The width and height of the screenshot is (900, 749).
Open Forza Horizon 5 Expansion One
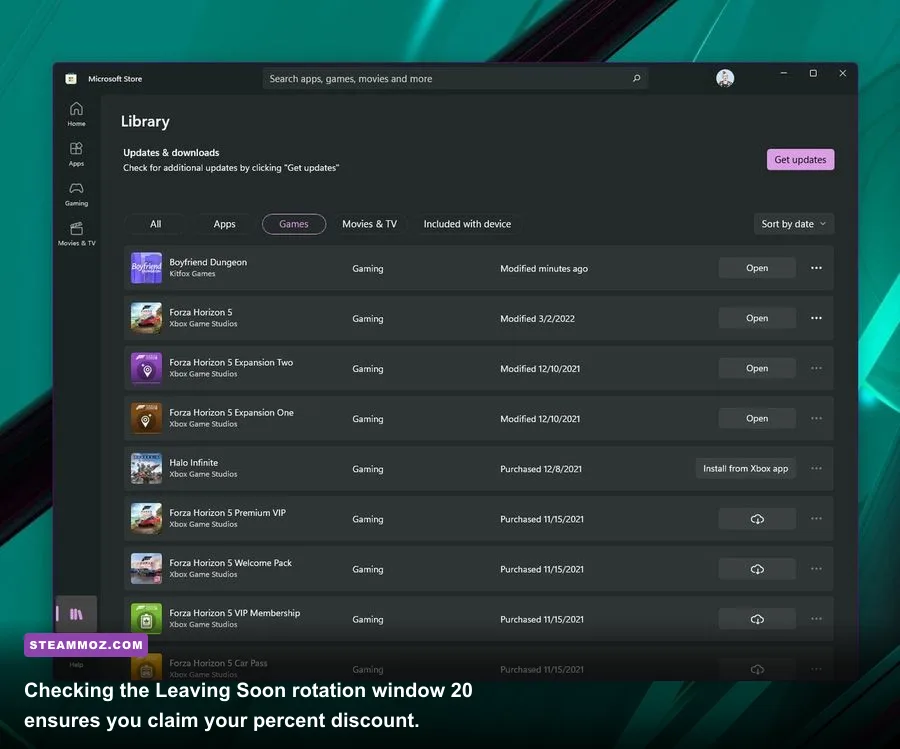(757, 418)
